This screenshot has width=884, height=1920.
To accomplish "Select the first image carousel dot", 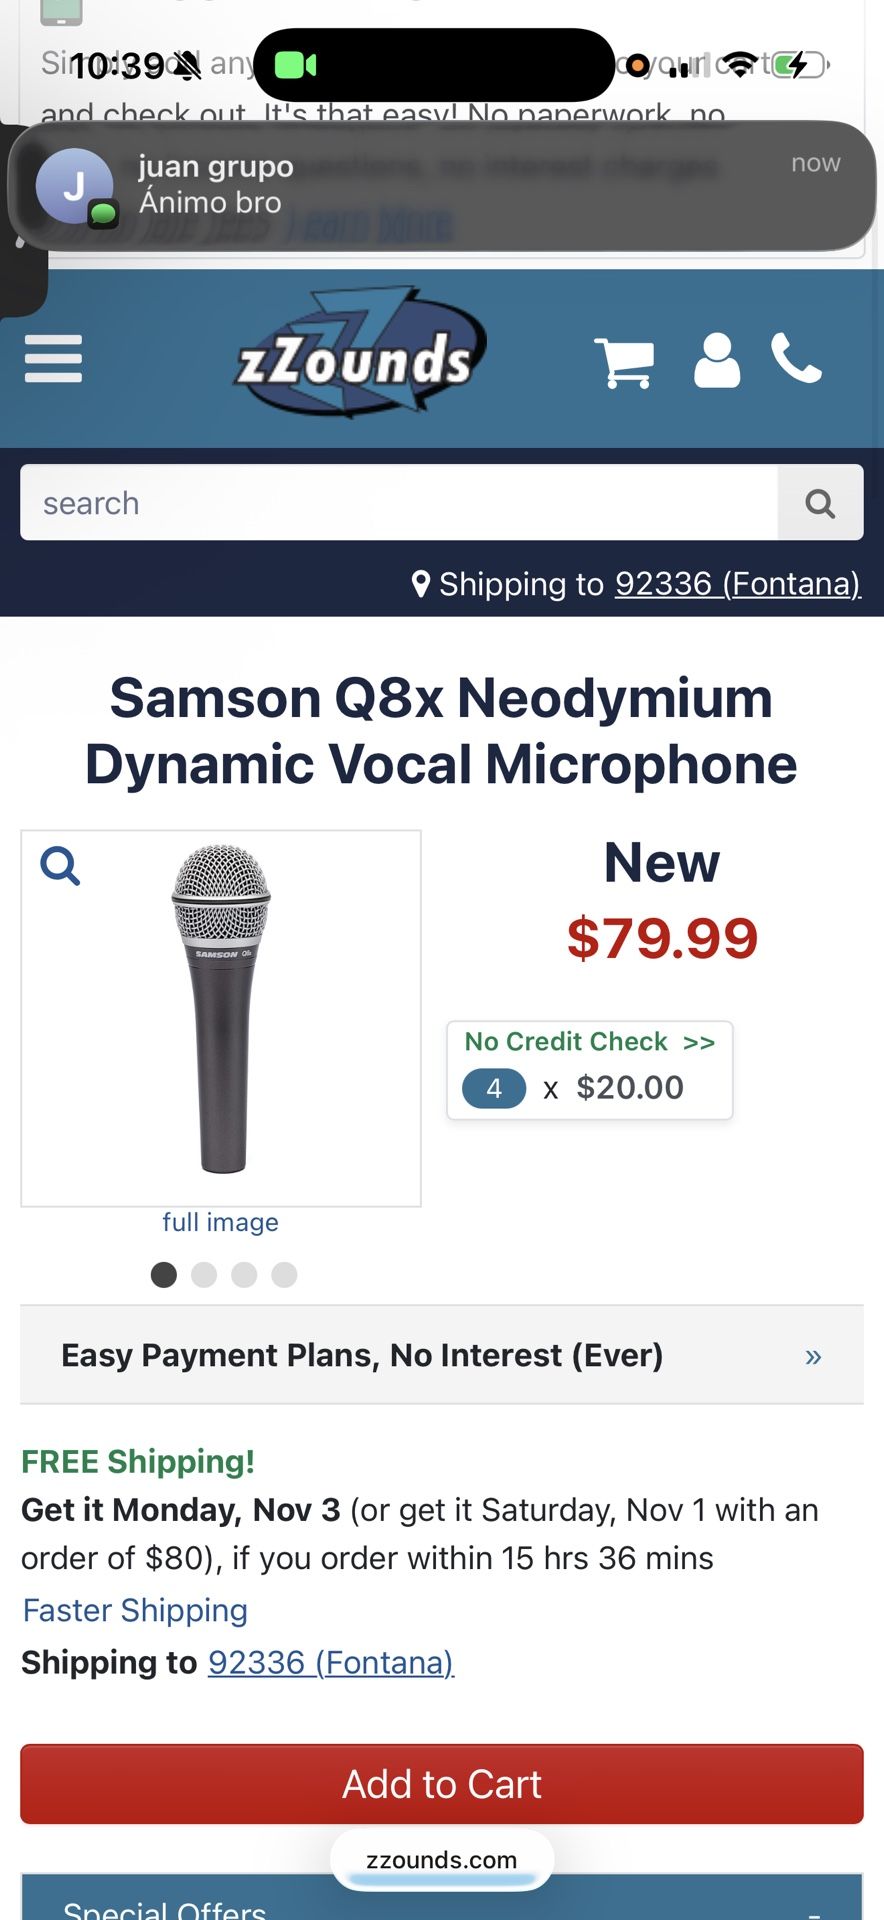I will (x=164, y=1275).
